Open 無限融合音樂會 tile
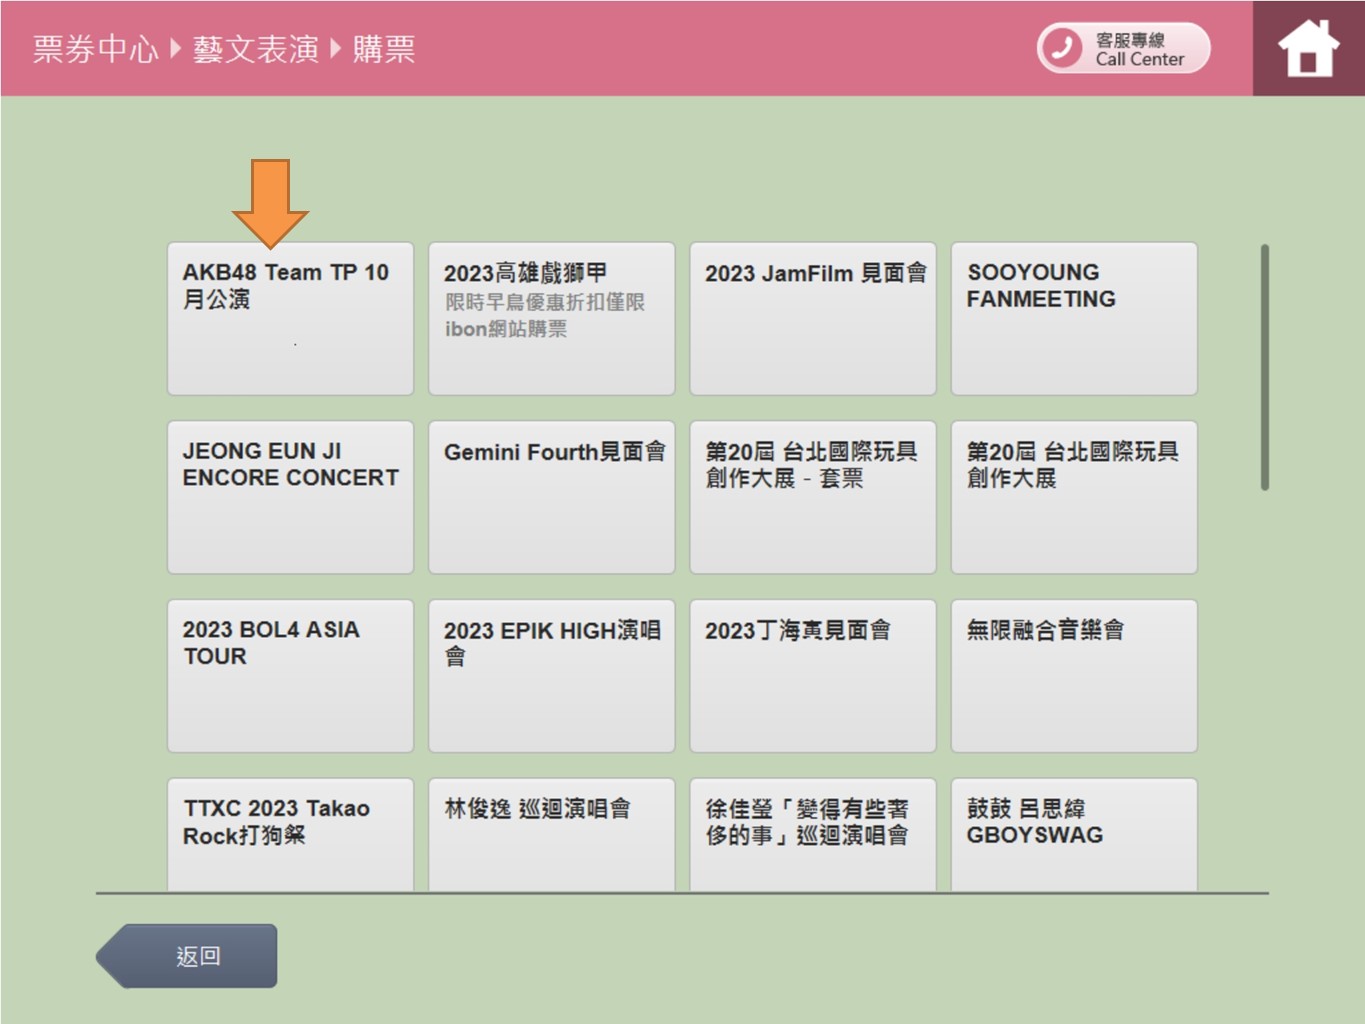 pyautogui.click(x=1074, y=676)
